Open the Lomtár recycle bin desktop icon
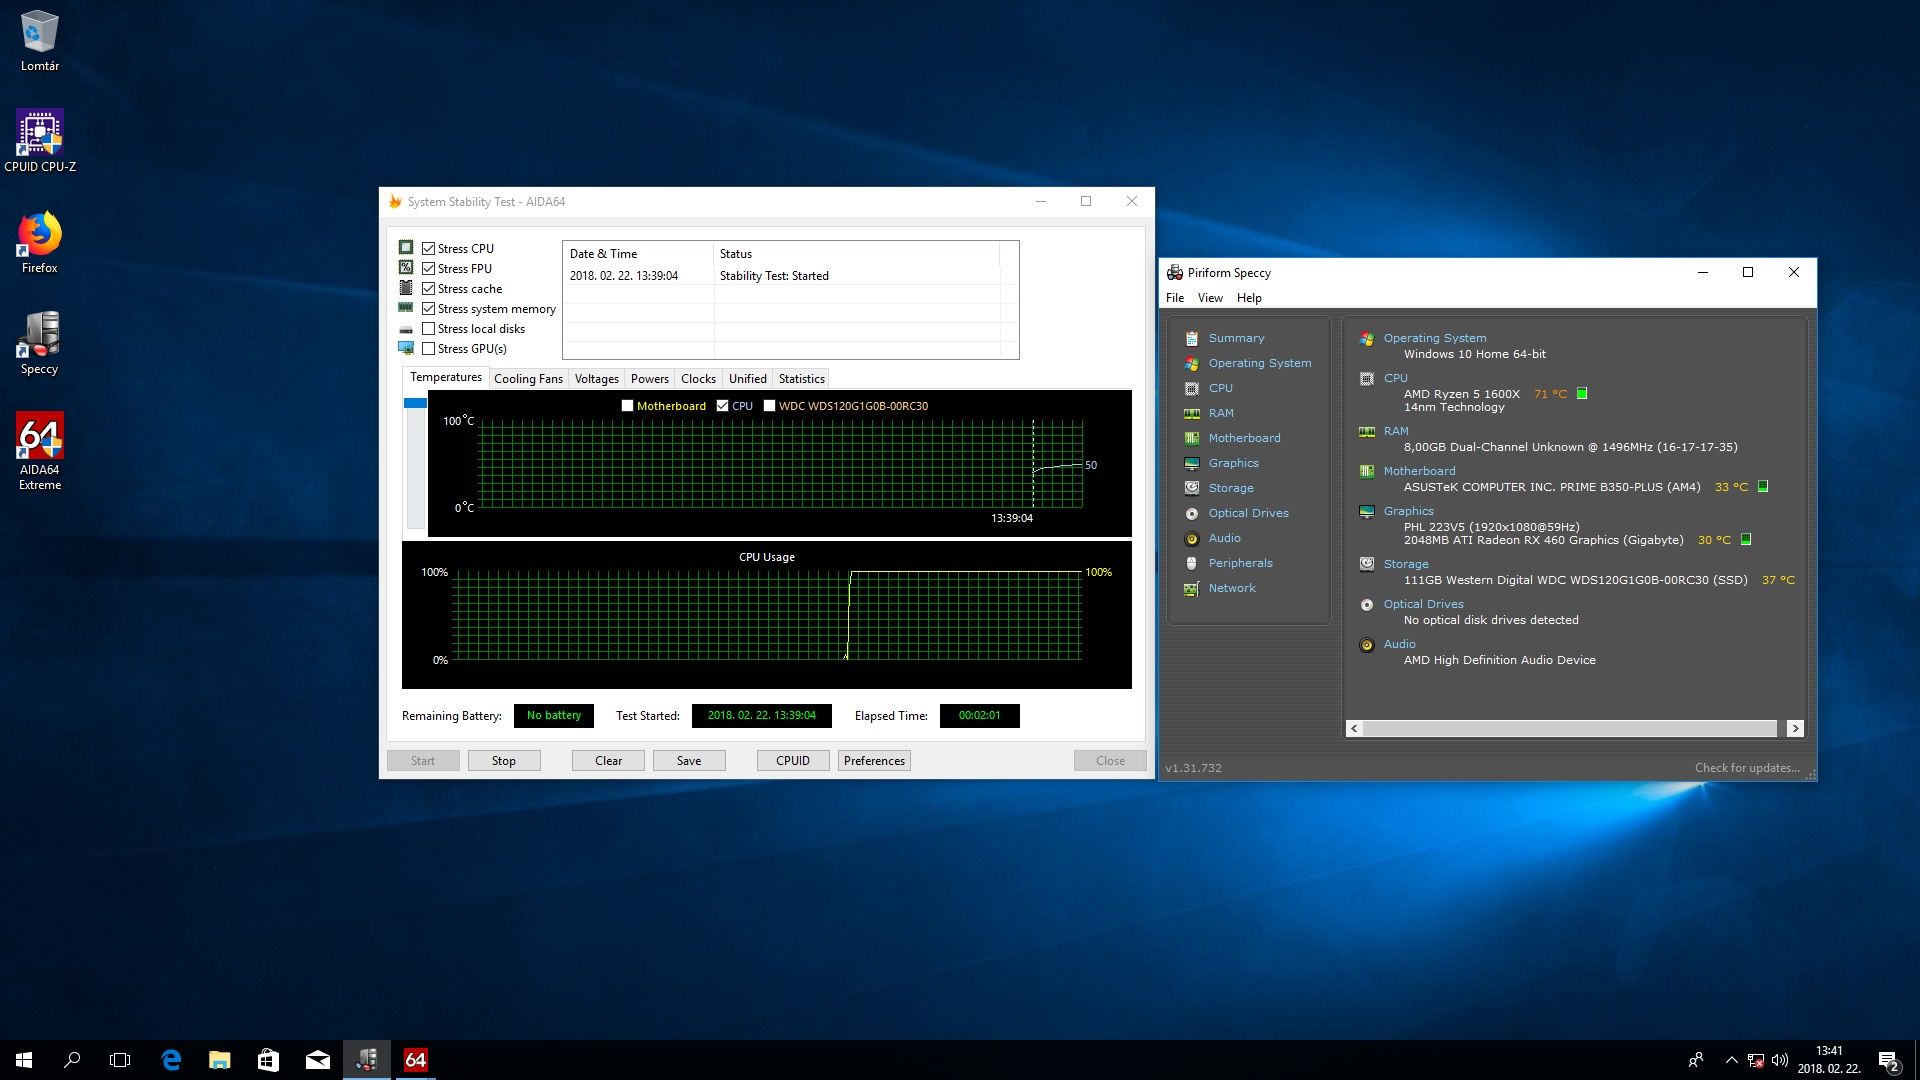This screenshot has width=1920, height=1080. [39, 40]
